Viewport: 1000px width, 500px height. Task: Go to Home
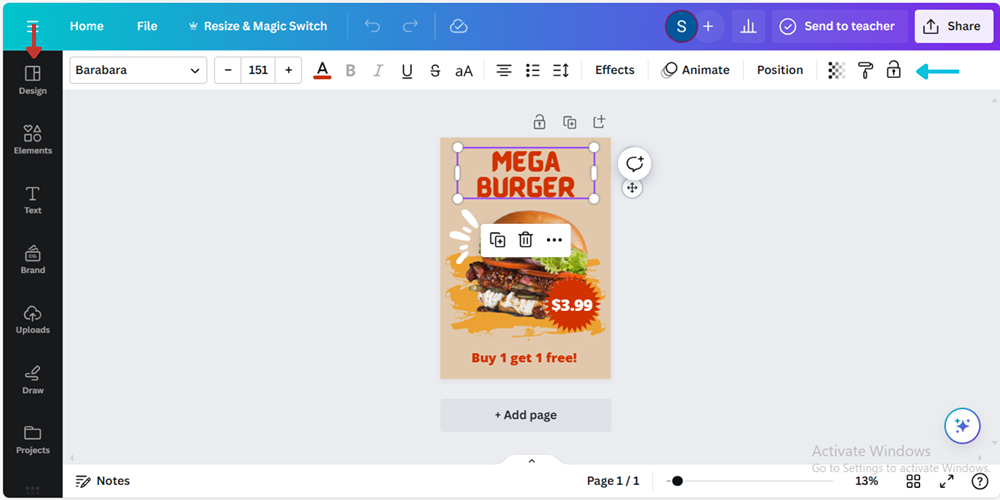[x=87, y=26]
